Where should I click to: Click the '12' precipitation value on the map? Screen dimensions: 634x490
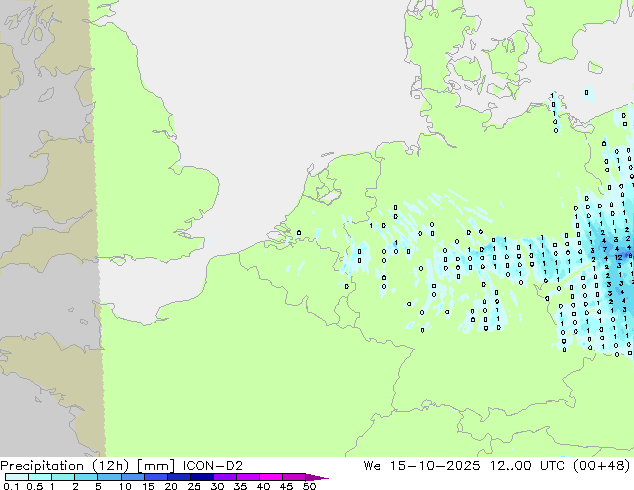click(619, 257)
